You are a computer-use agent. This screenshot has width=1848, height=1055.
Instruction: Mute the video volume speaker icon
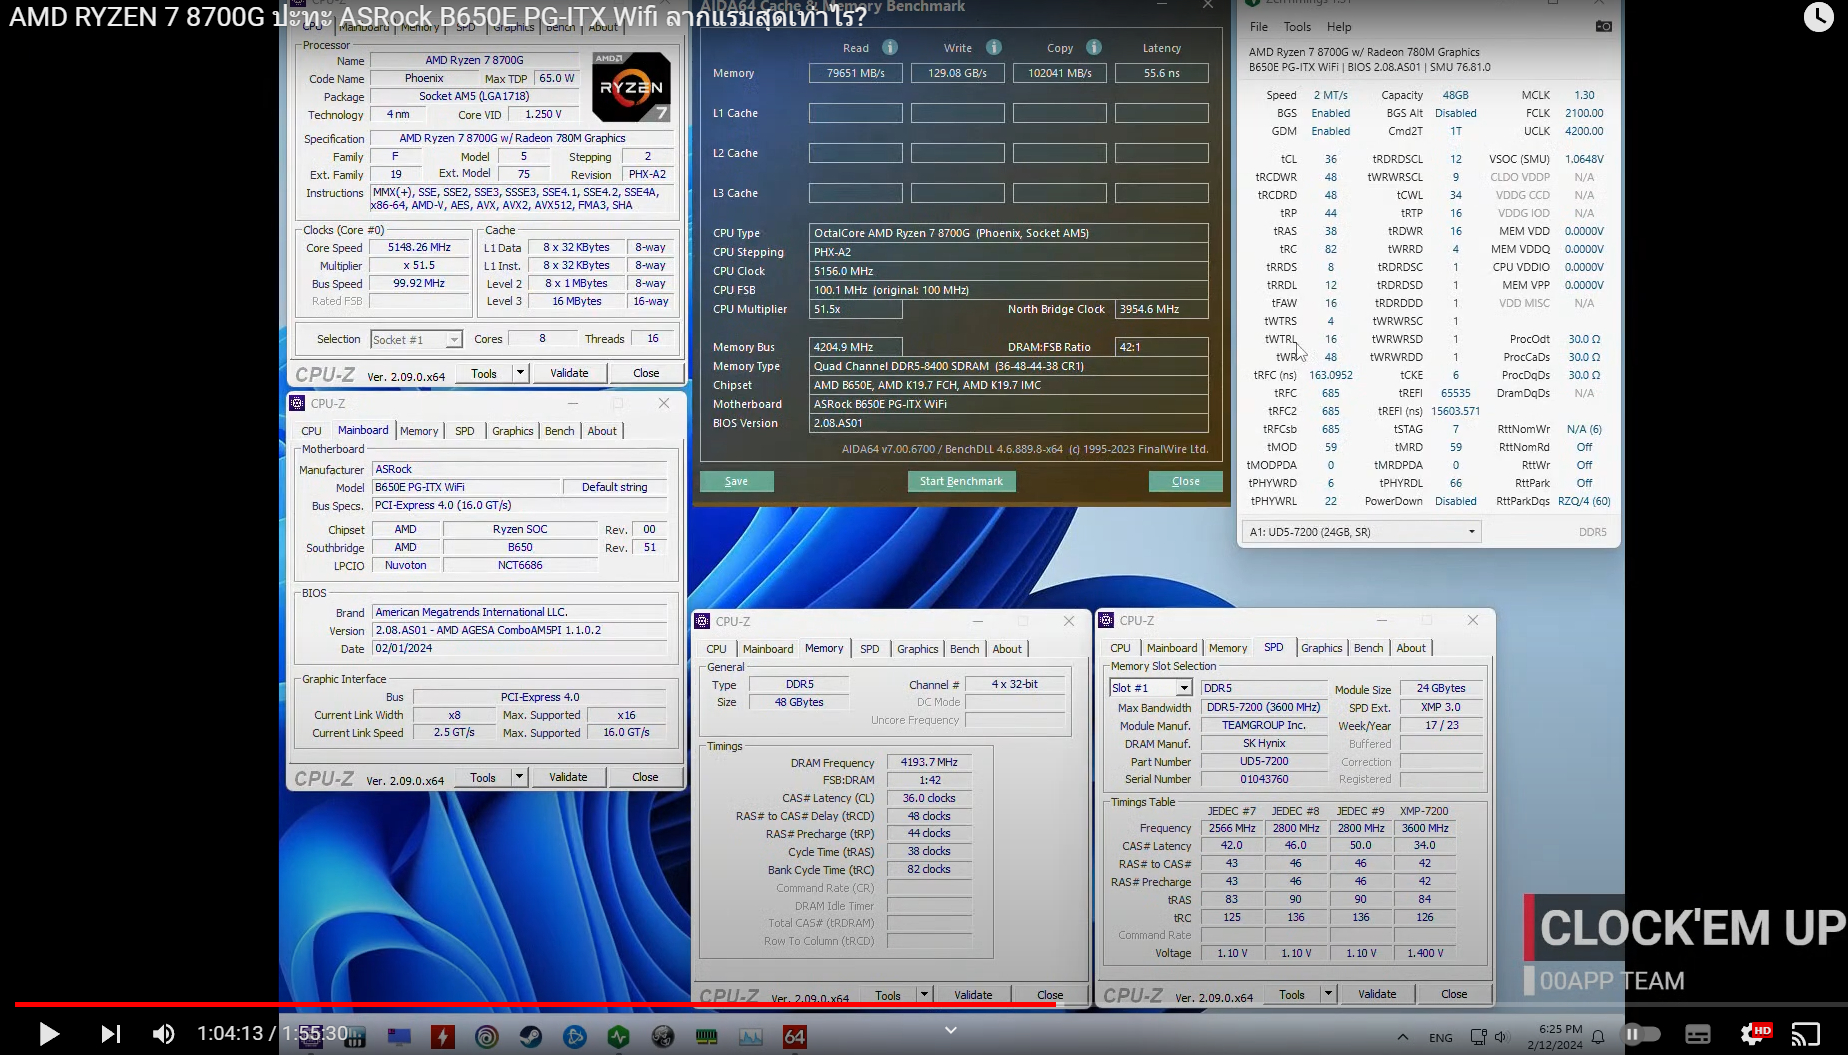[163, 1033]
